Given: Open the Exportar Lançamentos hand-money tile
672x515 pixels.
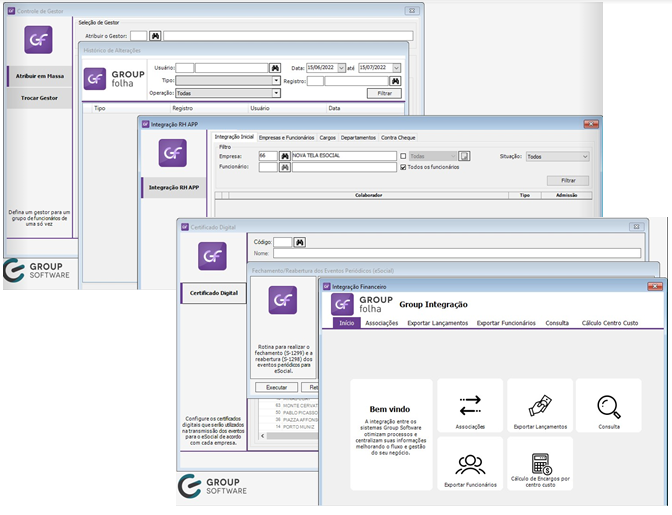Looking at the screenshot, I should click(540, 405).
